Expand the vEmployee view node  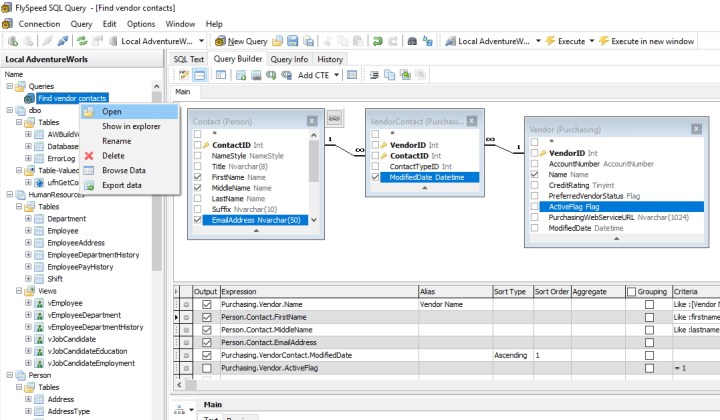[28, 302]
